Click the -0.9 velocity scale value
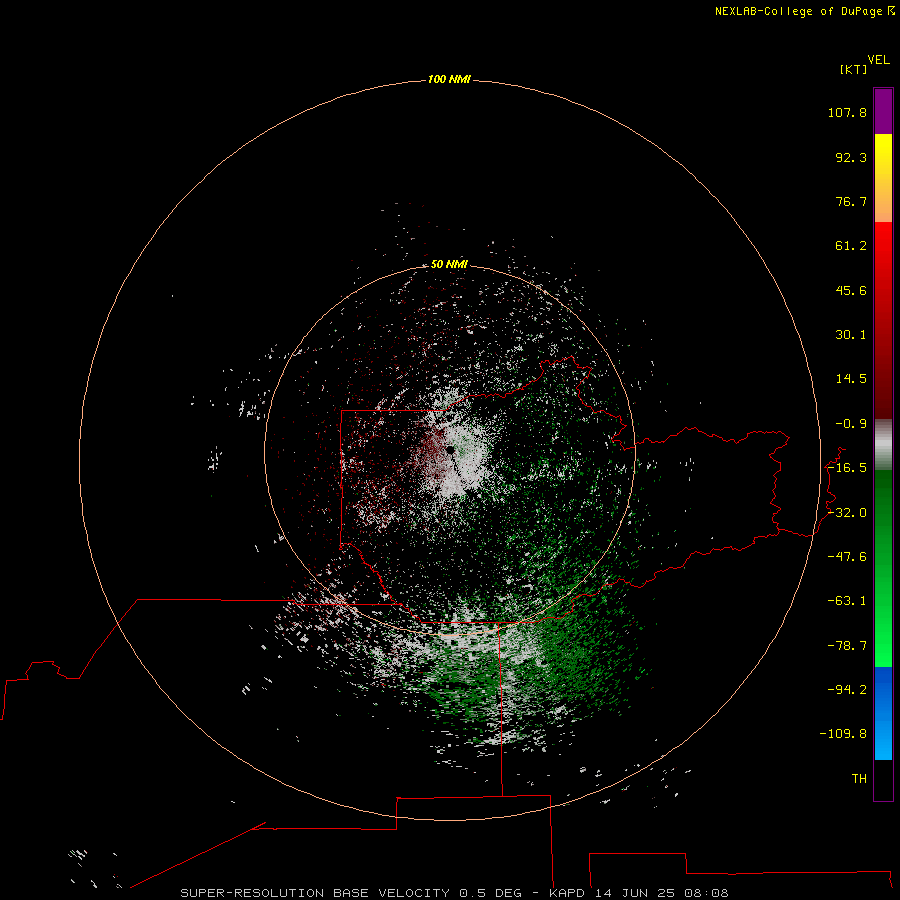The height and width of the screenshot is (900, 900). click(851, 424)
